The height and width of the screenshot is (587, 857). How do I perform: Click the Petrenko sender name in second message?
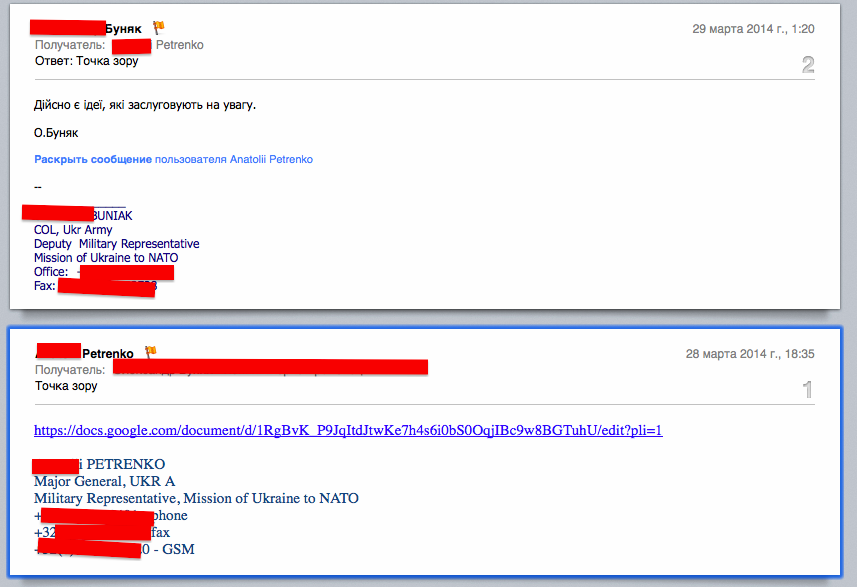(108, 354)
